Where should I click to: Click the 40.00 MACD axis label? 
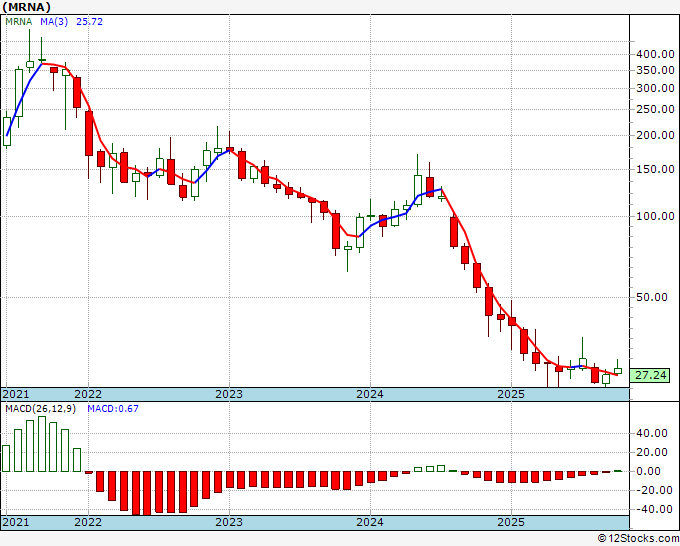point(652,433)
